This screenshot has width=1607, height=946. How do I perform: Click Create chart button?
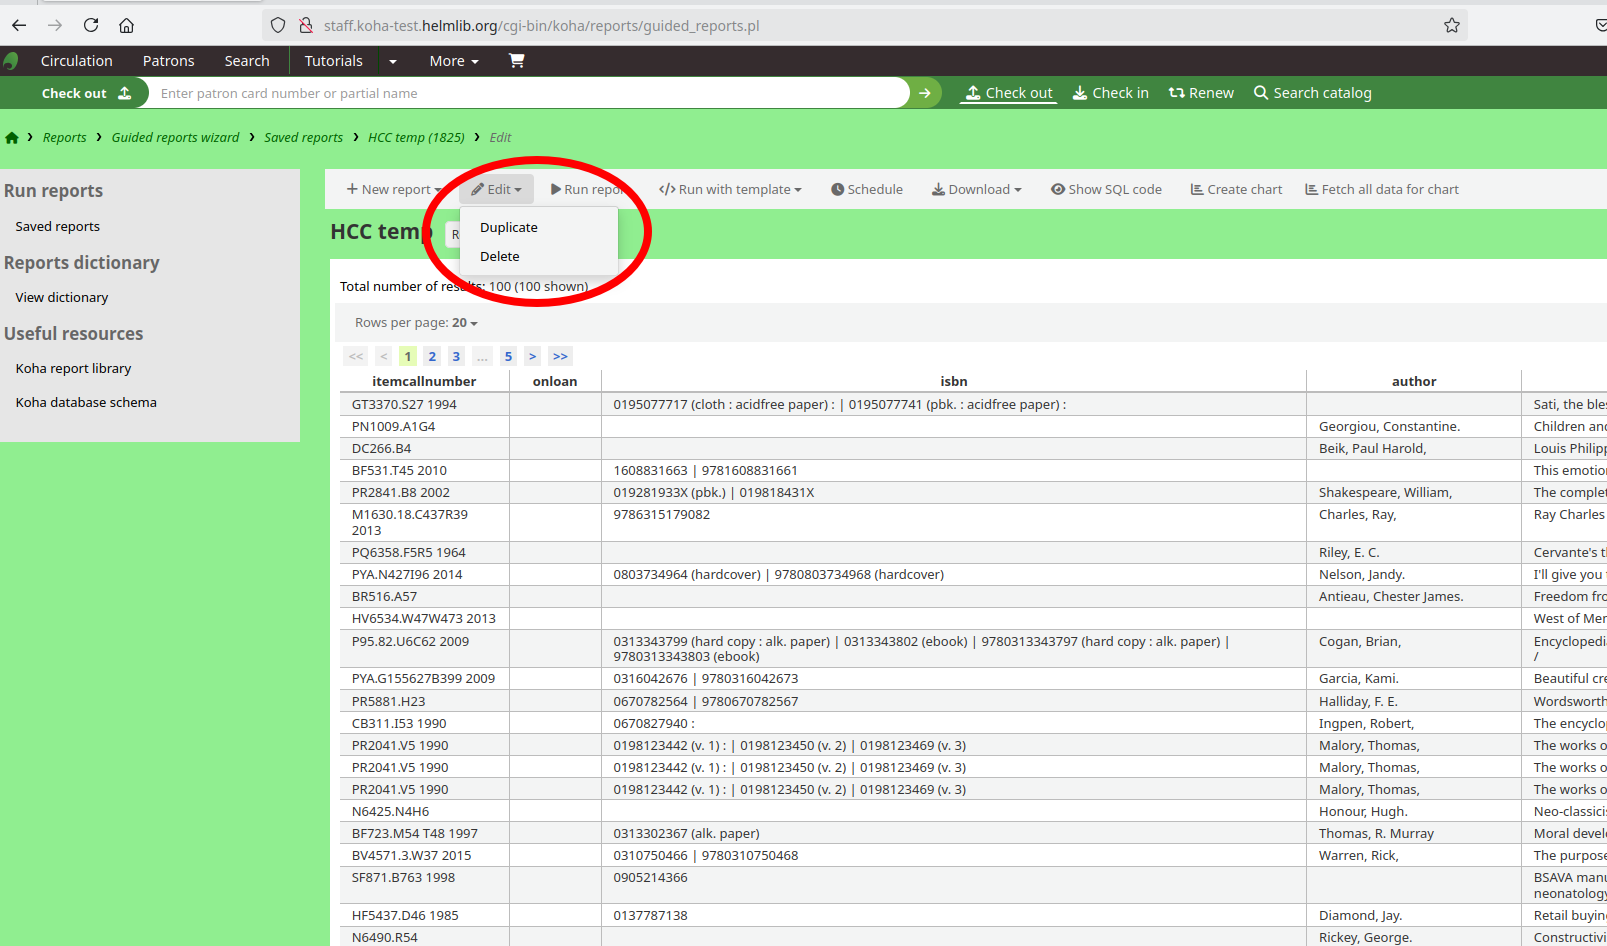pos(1236,189)
